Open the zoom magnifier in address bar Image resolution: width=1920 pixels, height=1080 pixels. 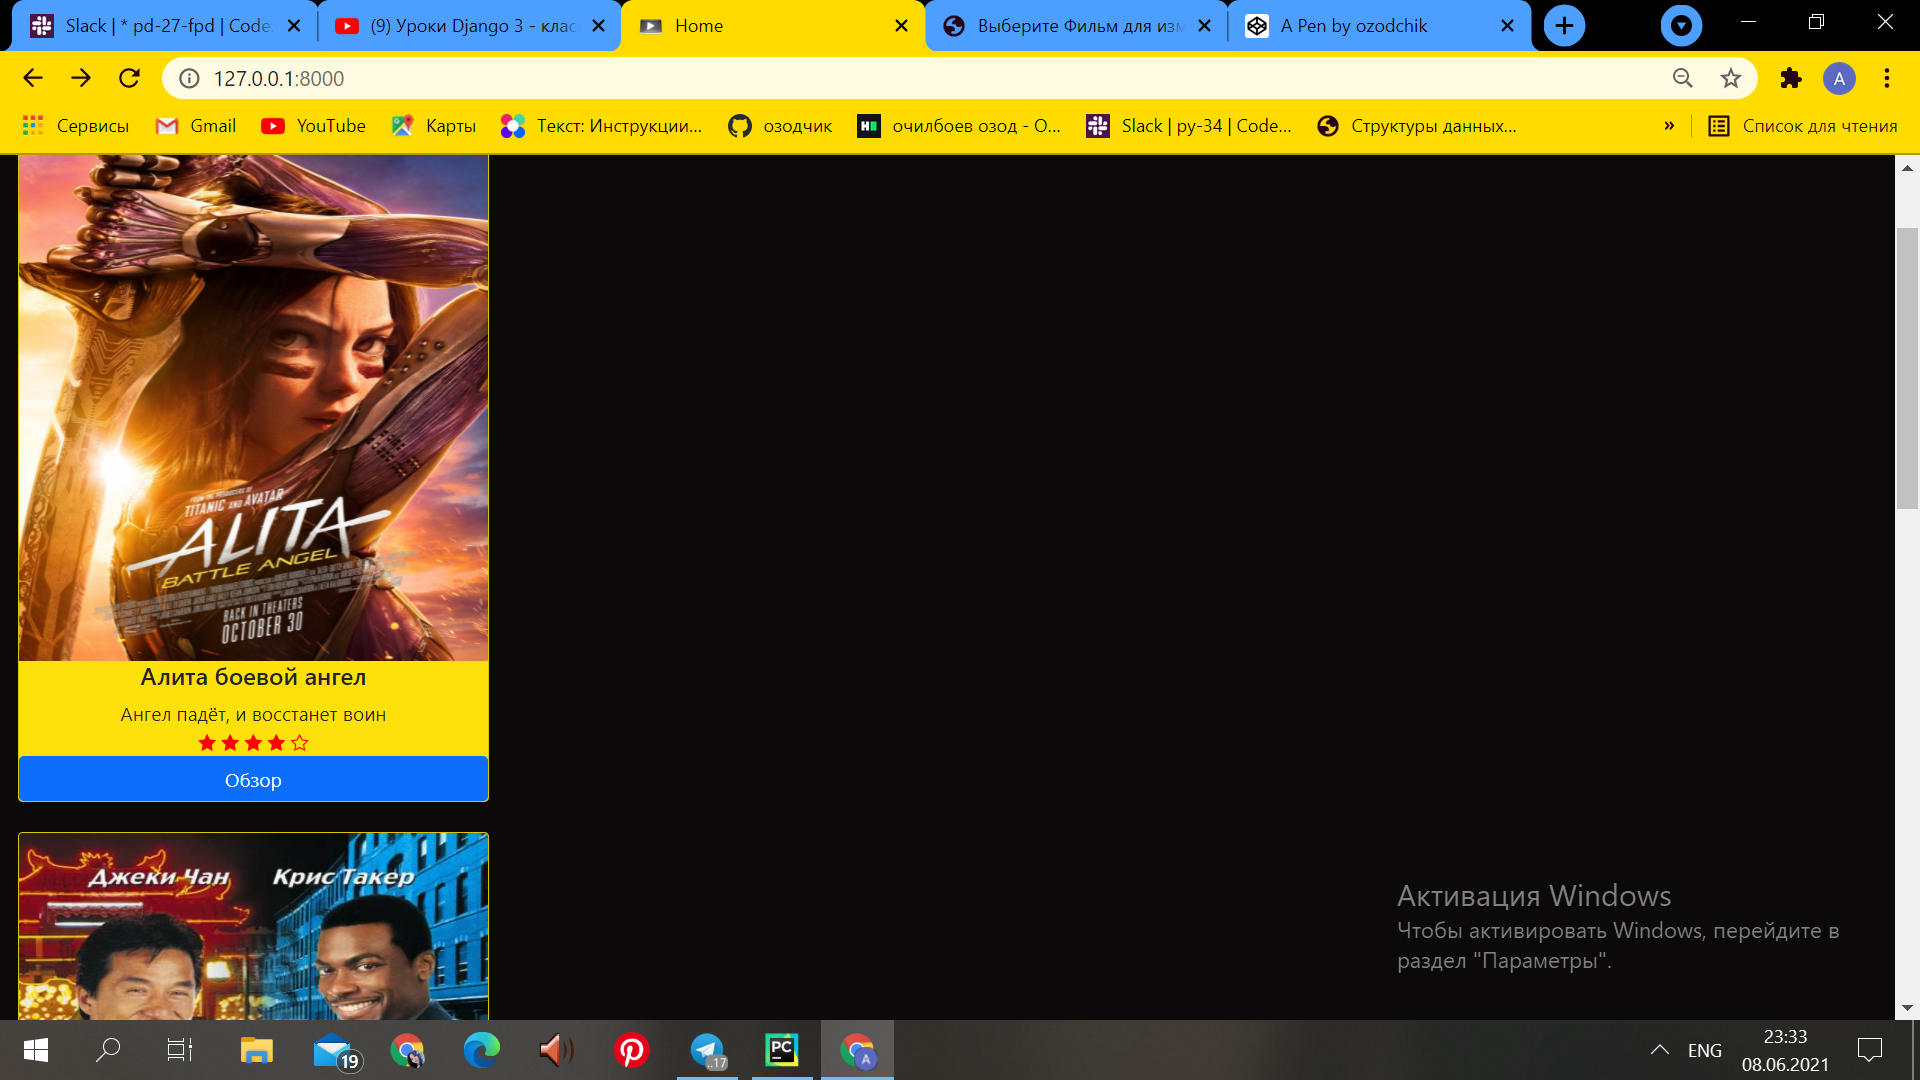coord(1683,78)
